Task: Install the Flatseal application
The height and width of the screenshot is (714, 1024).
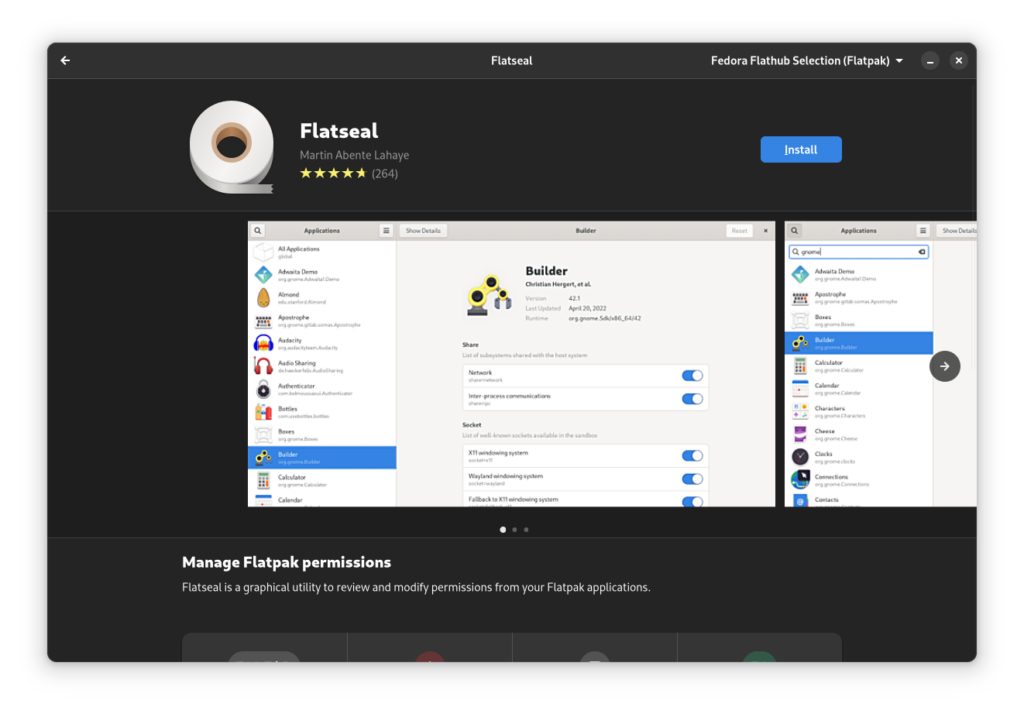Action: coord(801,150)
